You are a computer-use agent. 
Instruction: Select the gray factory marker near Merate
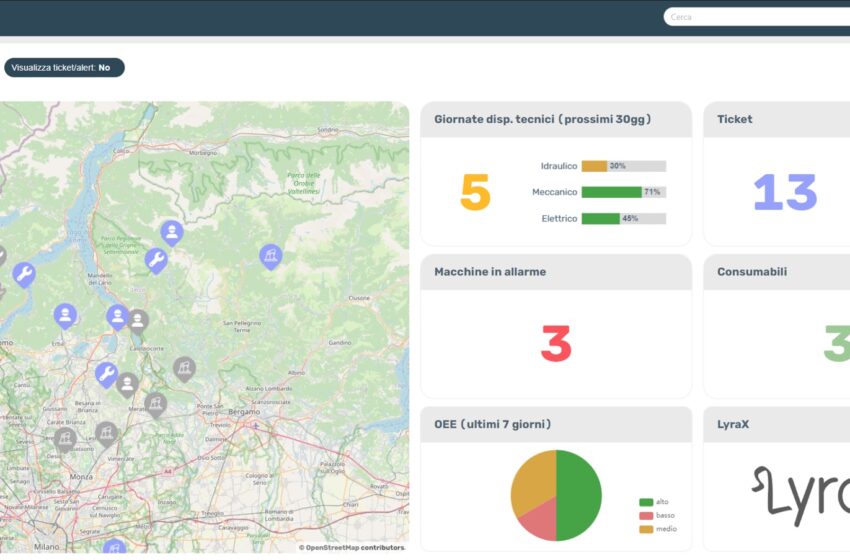(x=154, y=403)
